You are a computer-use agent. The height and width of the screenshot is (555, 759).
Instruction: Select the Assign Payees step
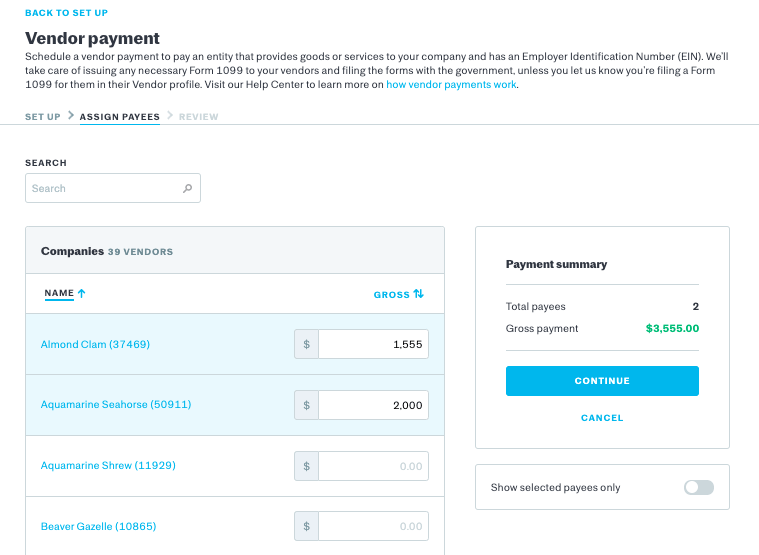coord(120,117)
